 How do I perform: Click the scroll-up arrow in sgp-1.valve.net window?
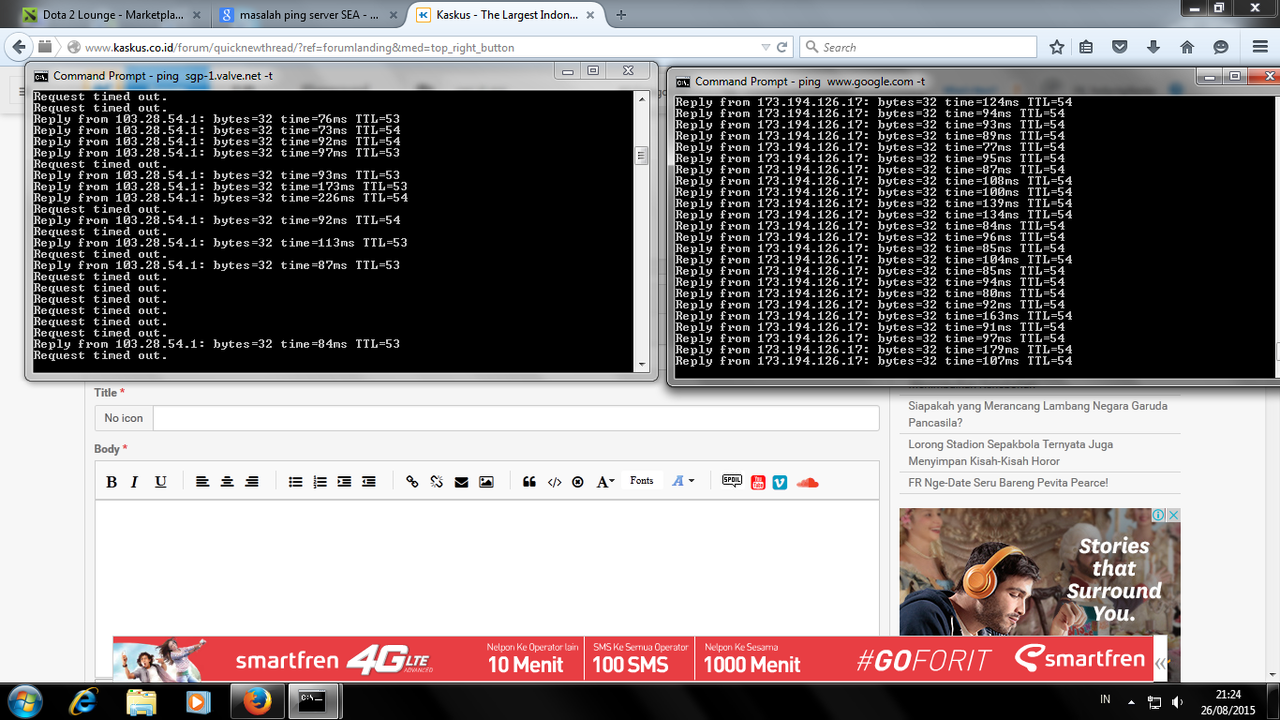tap(643, 98)
